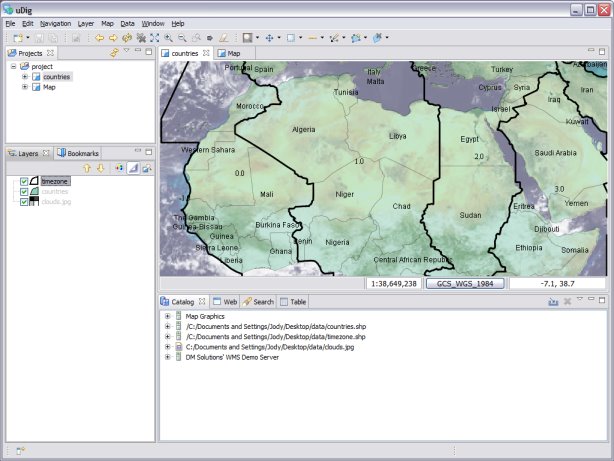Hide the clouds.jpg layer

[24, 201]
